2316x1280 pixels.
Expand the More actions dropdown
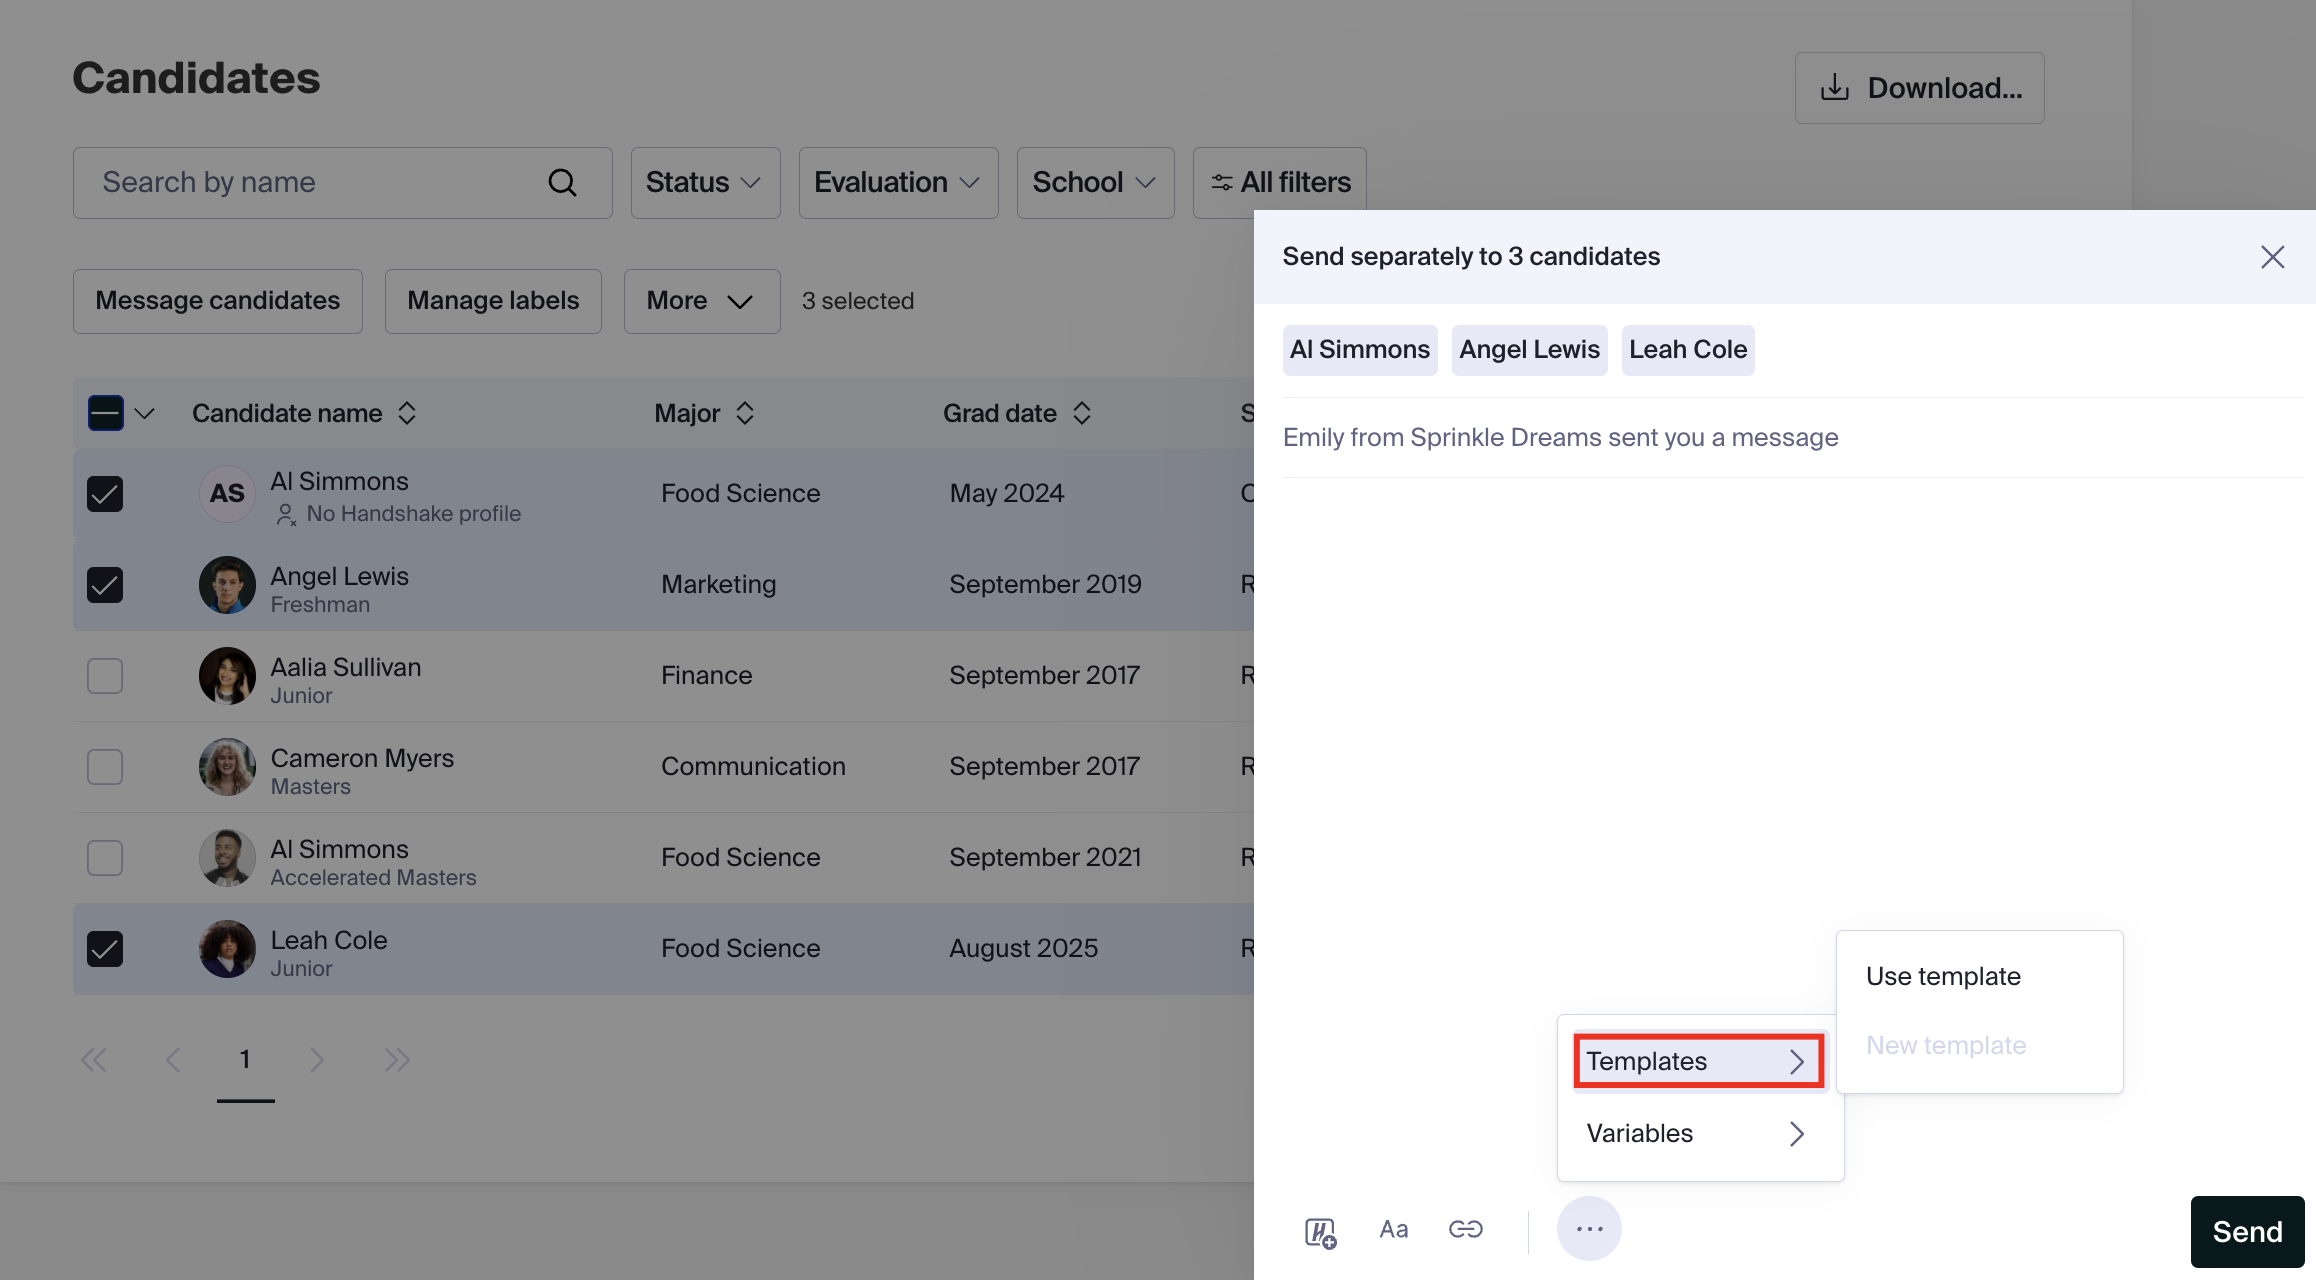(701, 301)
